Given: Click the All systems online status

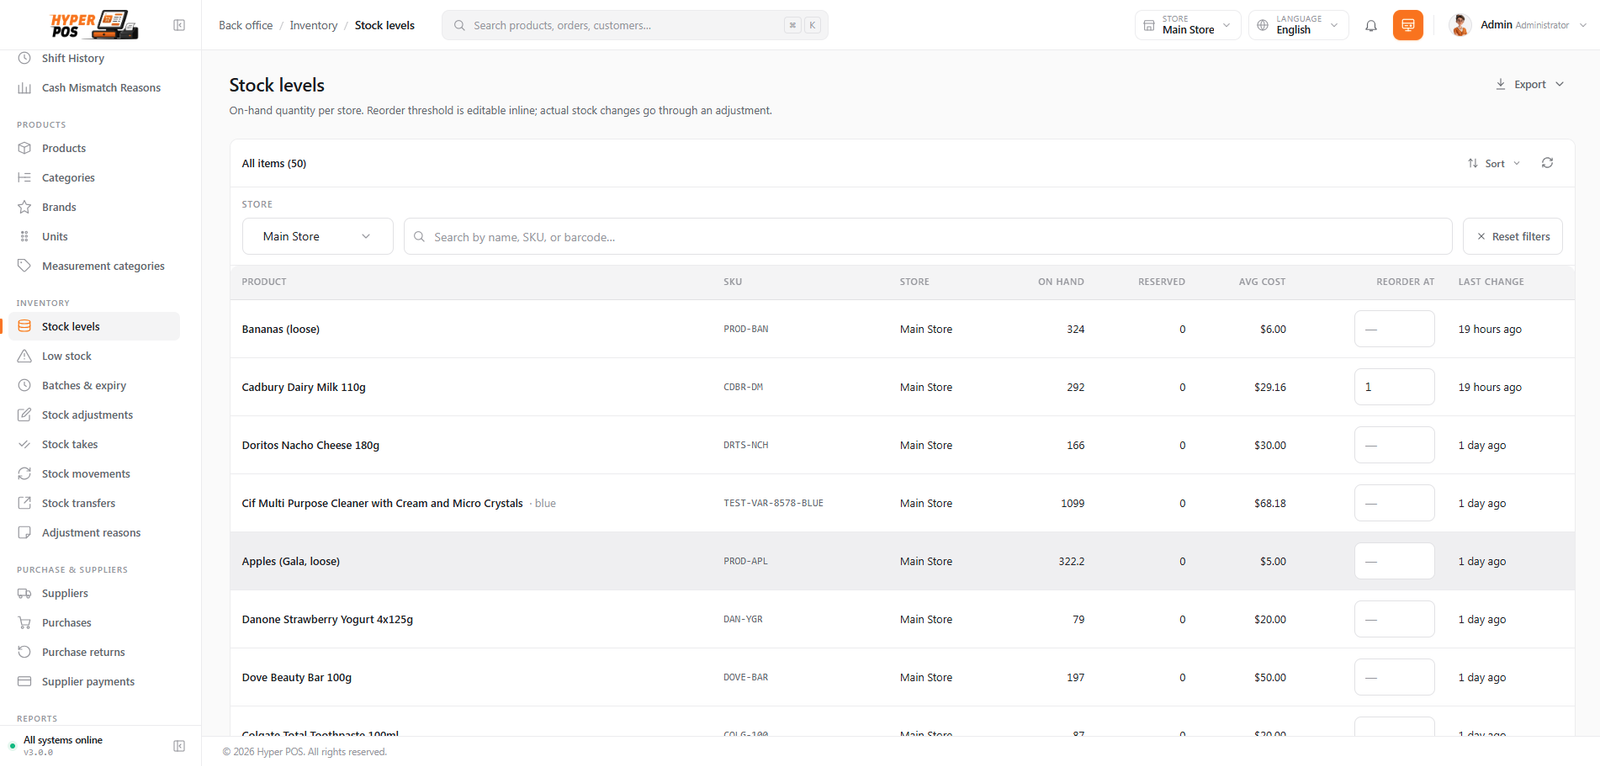Looking at the screenshot, I should (x=63, y=740).
